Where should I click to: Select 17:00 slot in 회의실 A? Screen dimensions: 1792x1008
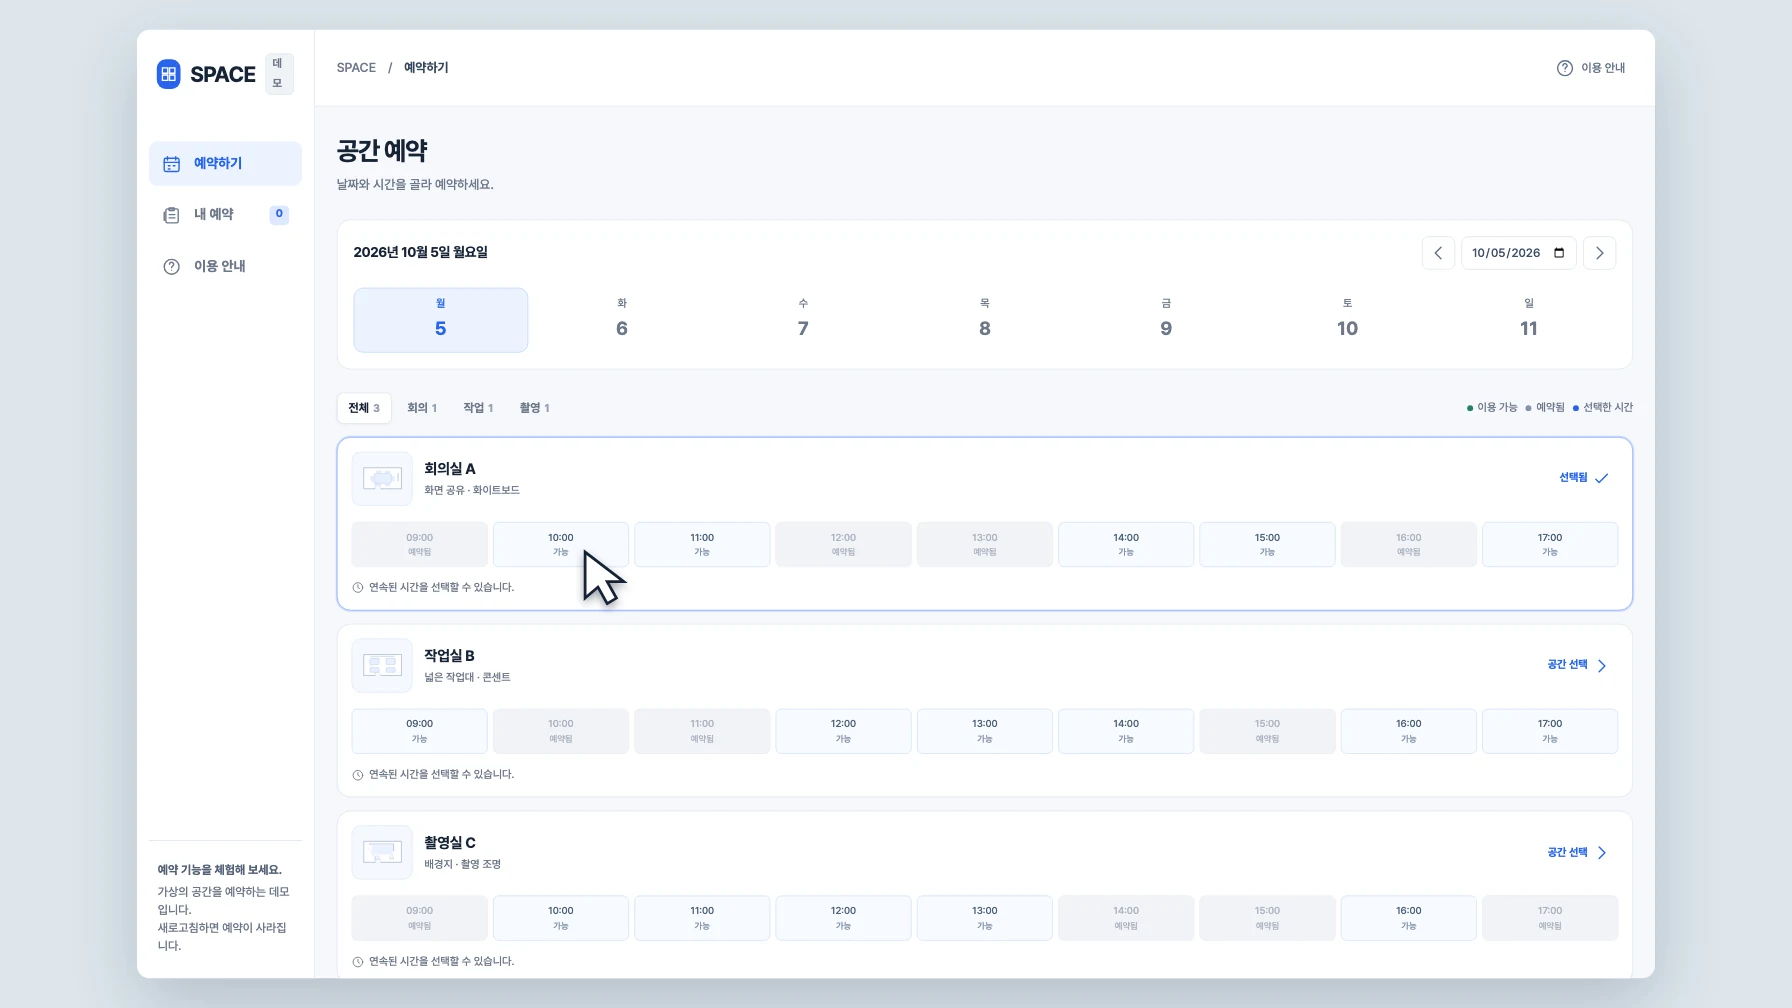[x=1550, y=544]
